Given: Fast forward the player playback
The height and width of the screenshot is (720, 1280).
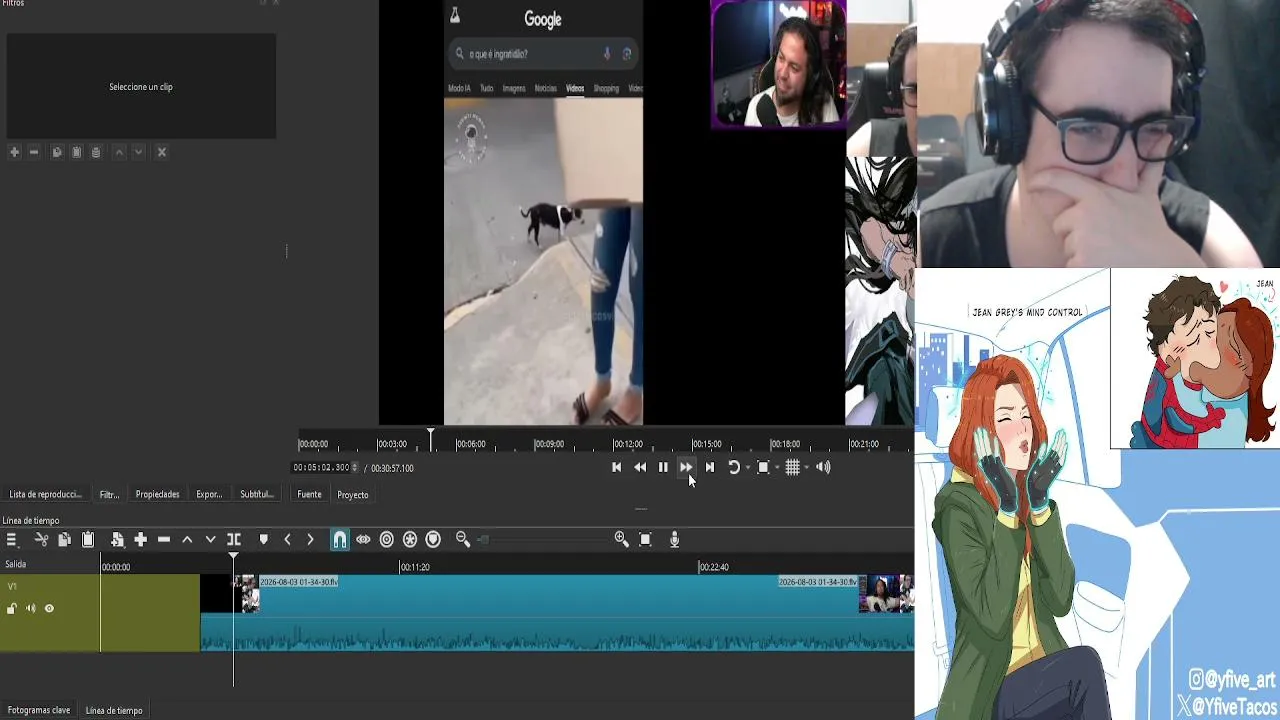Looking at the screenshot, I should tap(686, 467).
